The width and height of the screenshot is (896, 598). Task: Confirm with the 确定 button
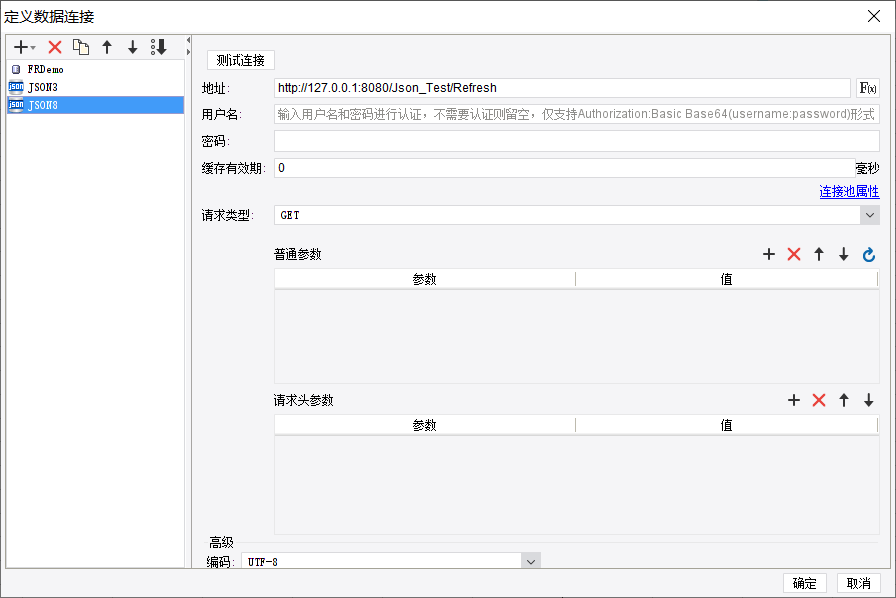[x=805, y=583]
